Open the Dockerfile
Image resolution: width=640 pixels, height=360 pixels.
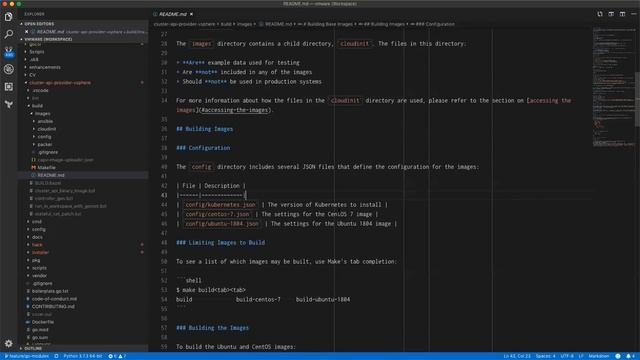coord(42,322)
